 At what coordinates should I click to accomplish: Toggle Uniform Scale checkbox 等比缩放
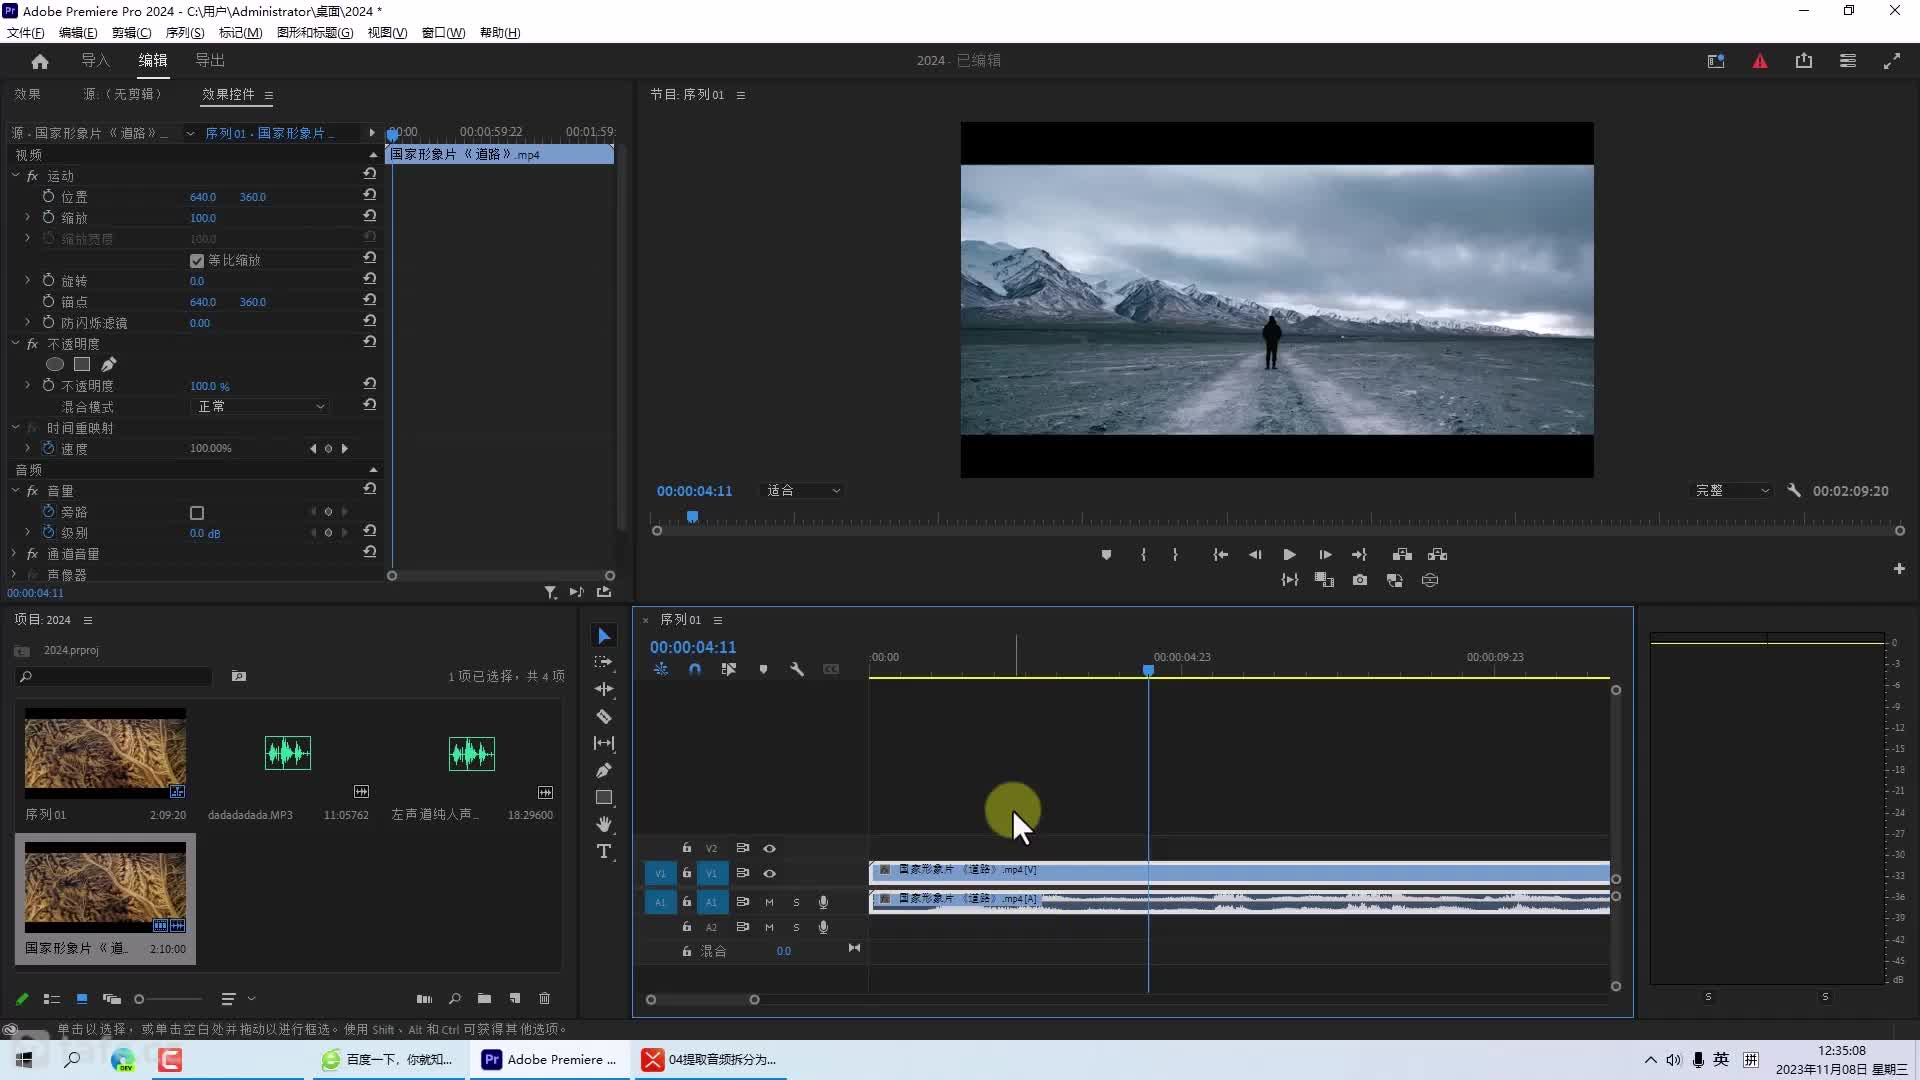(197, 261)
